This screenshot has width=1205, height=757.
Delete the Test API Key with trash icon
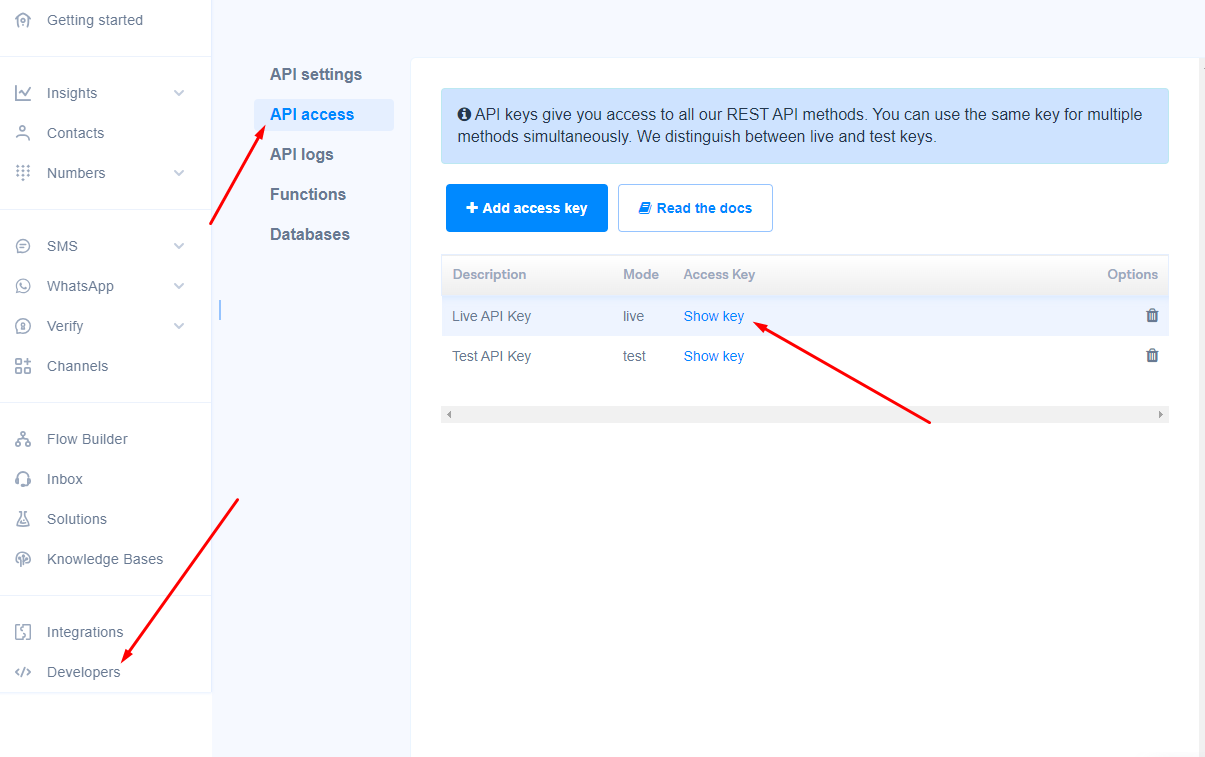point(1152,355)
